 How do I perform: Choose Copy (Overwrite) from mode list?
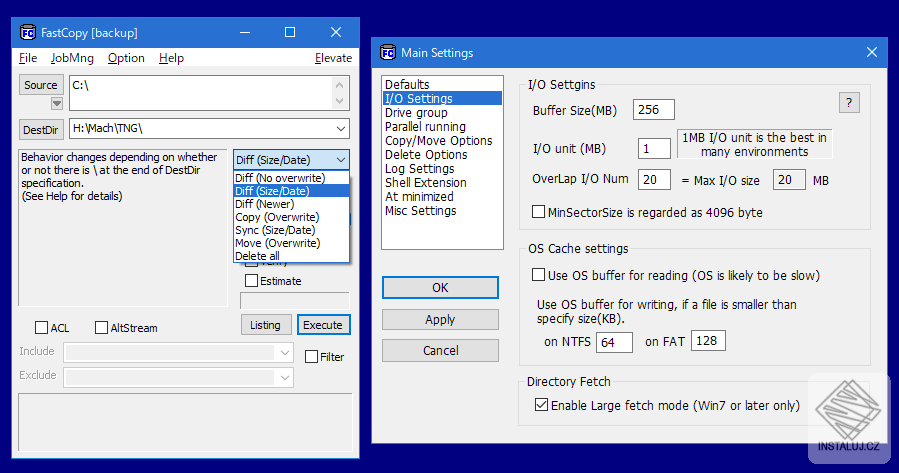click(291, 217)
